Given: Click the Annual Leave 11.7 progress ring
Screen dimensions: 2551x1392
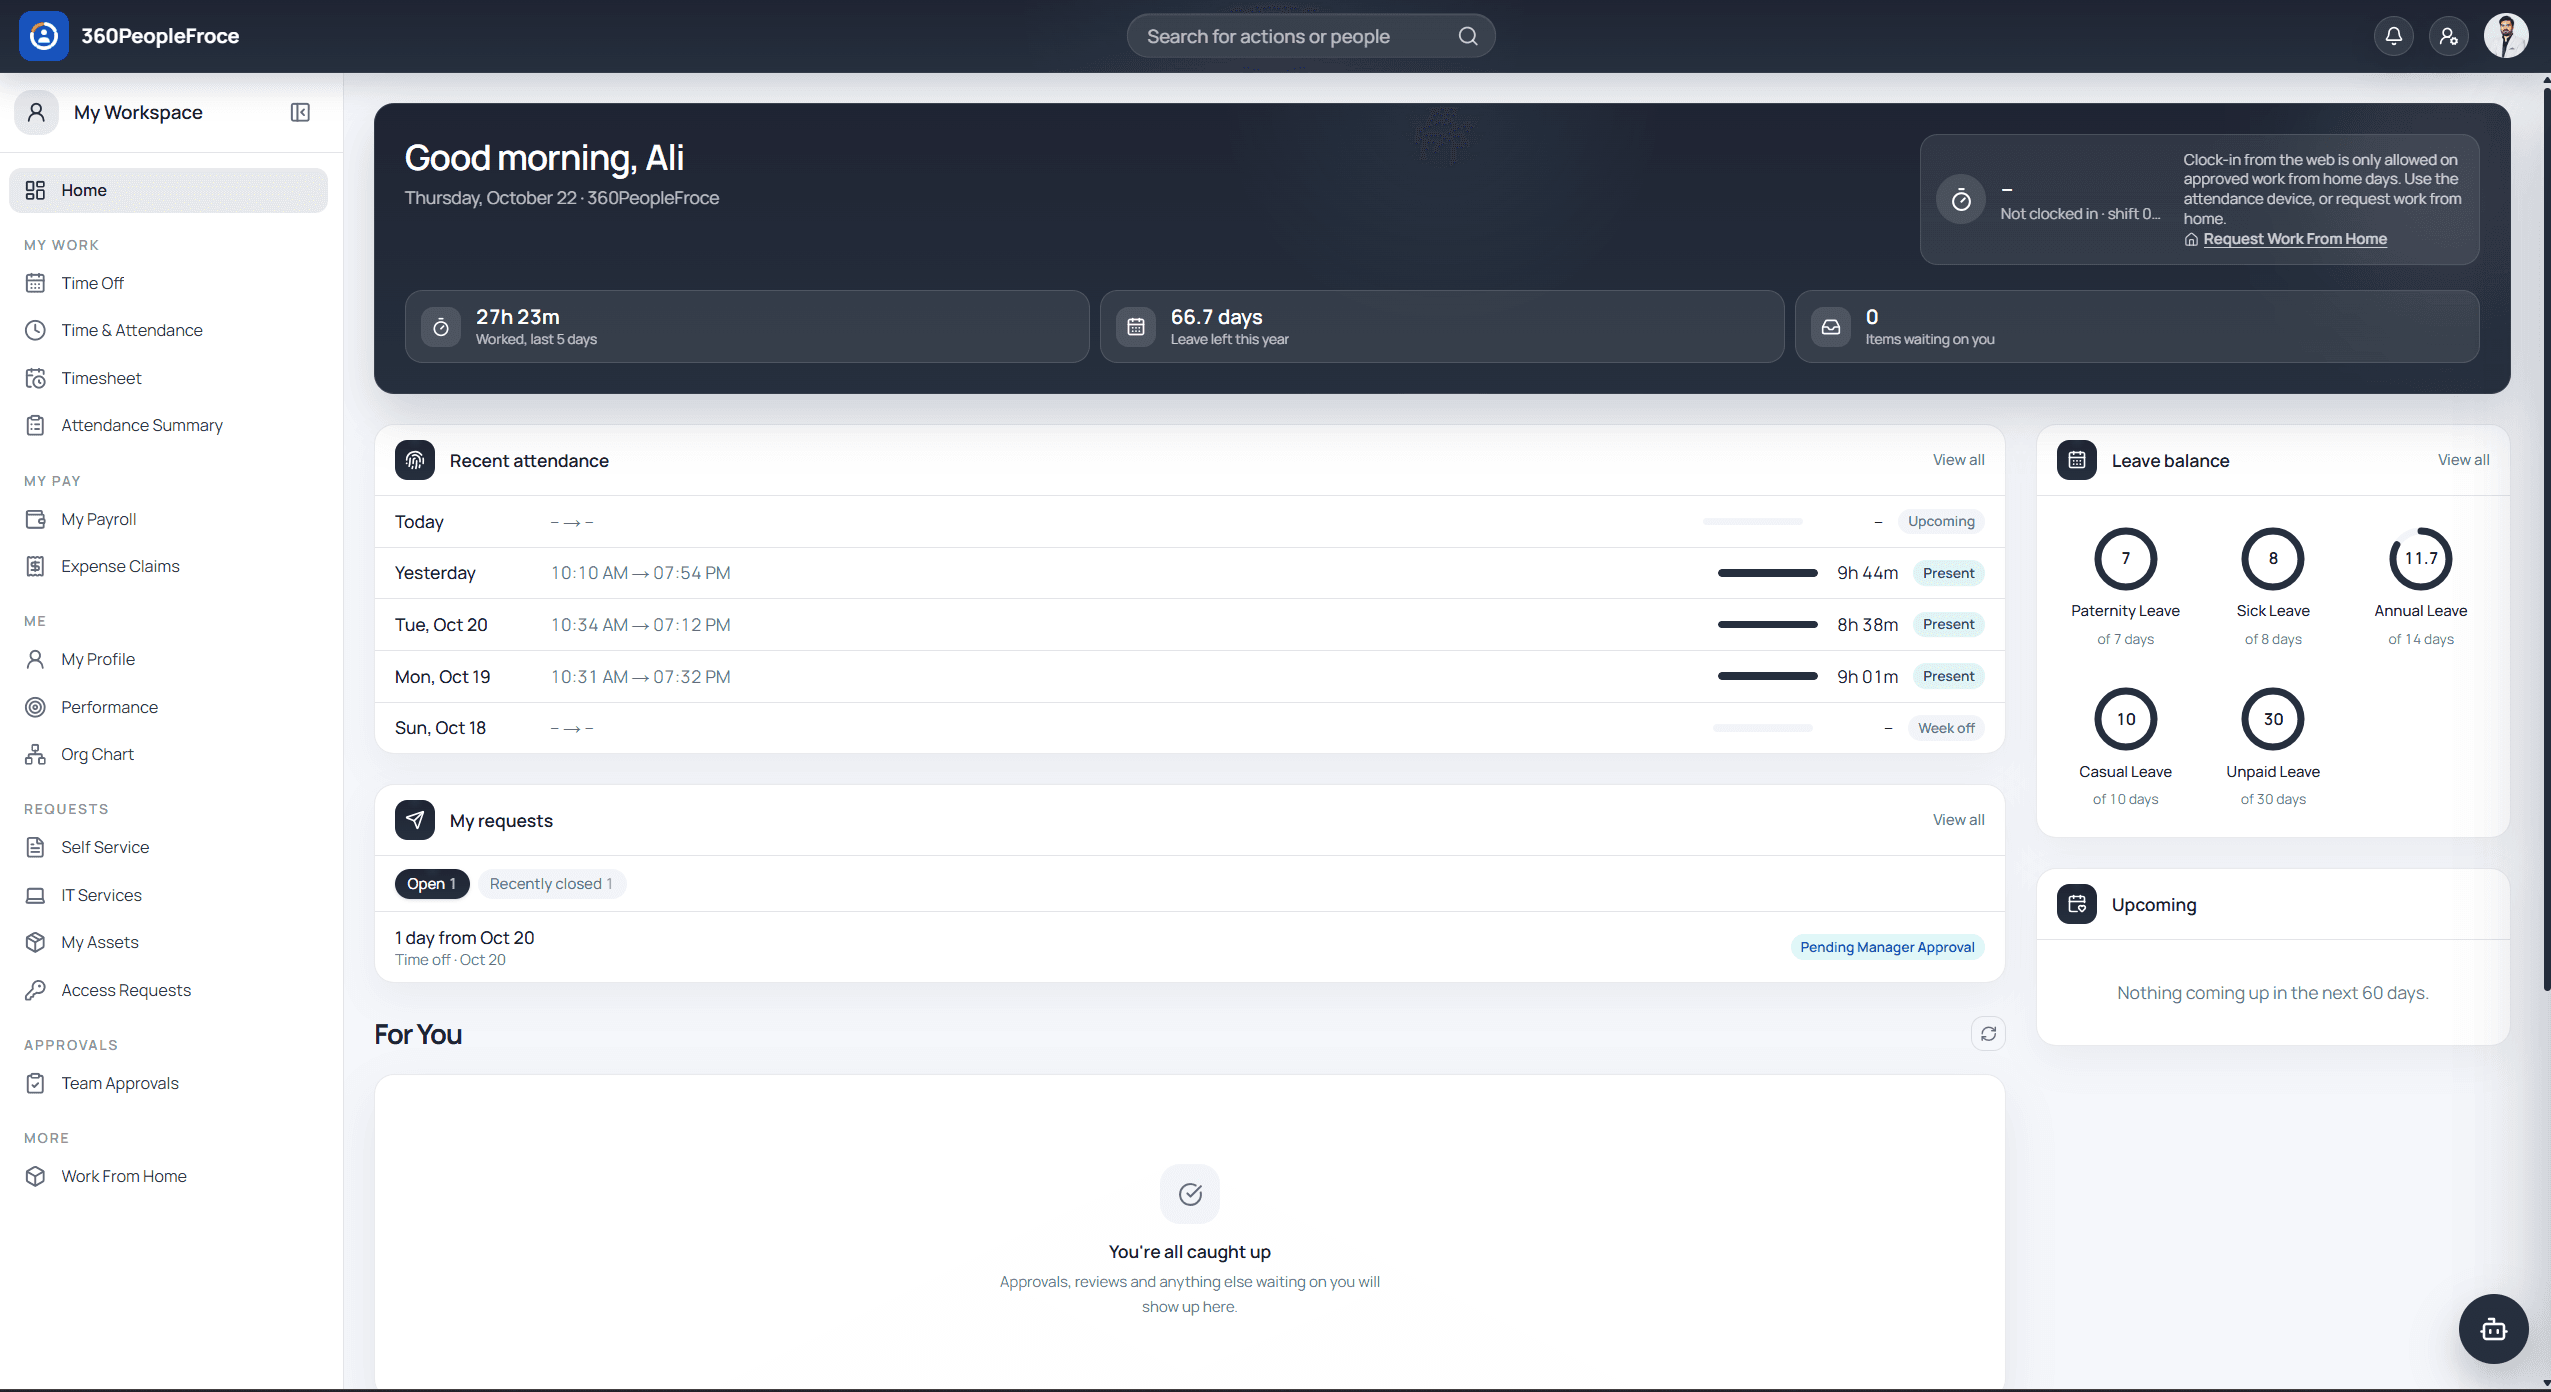Looking at the screenshot, I should click(x=2420, y=559).
